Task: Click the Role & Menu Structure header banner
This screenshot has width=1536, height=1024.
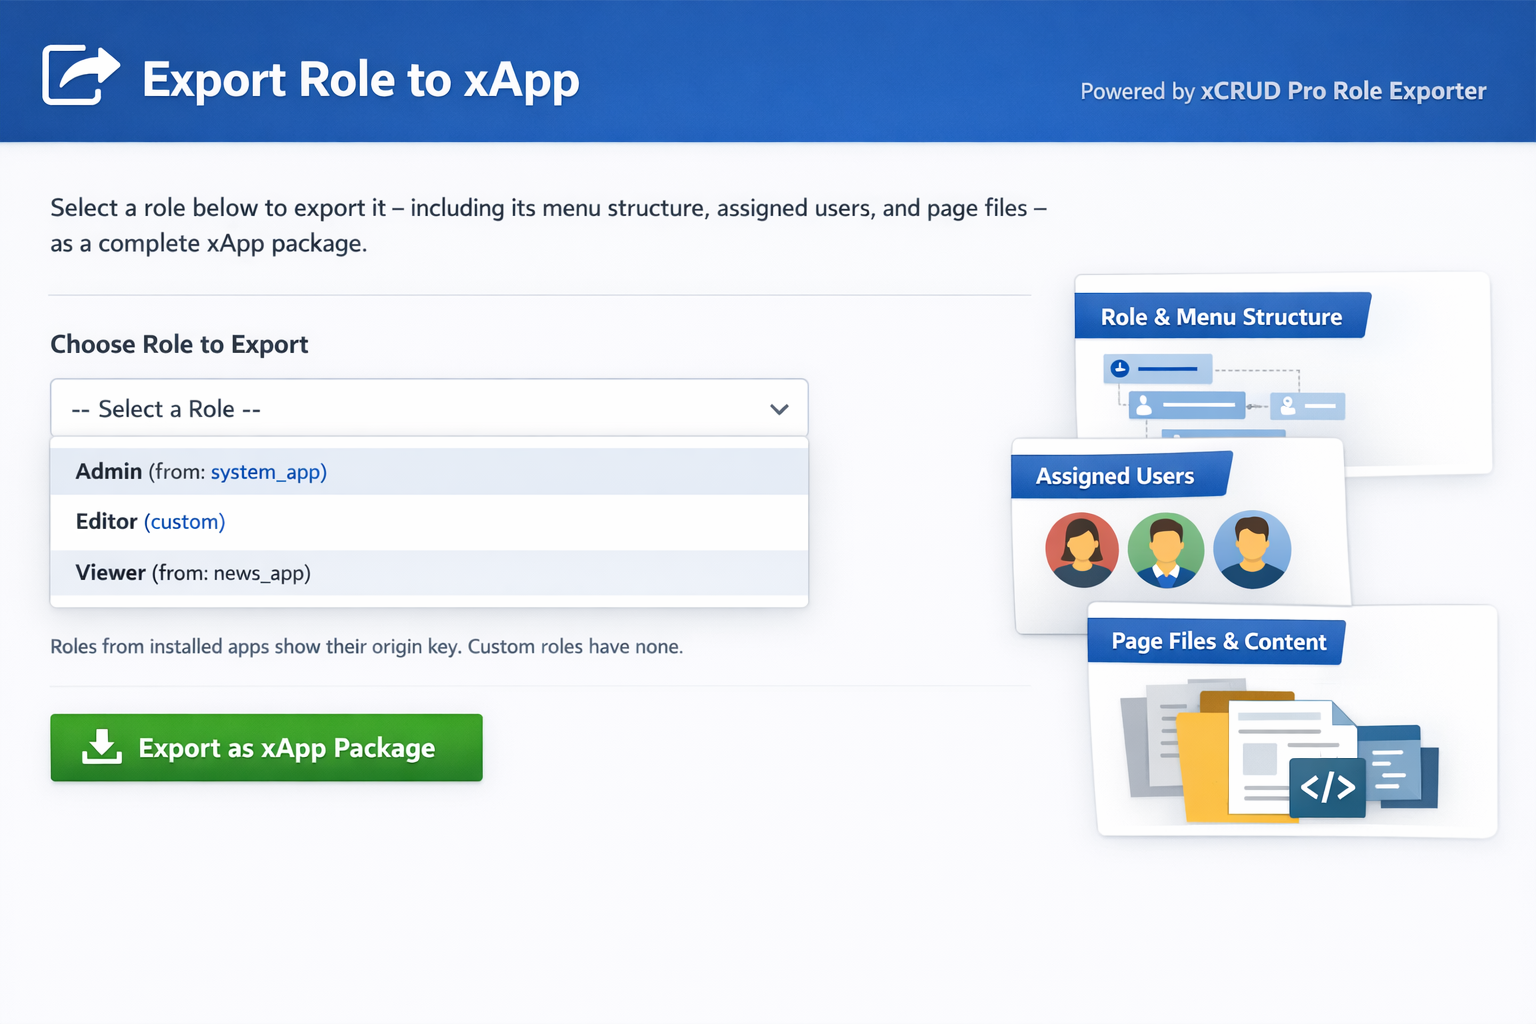Action: coord(1221,315)
